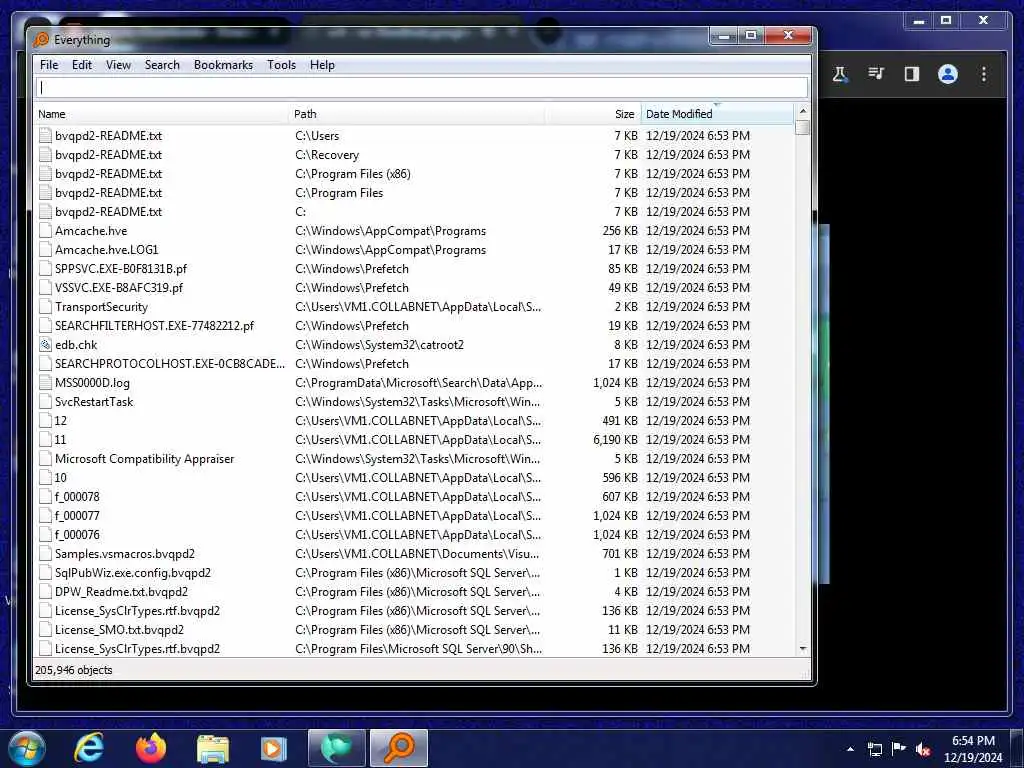Select DPW_Readme.txt.bvqpd2 file name
1024x768 pixels.
(x=121, y=592)
